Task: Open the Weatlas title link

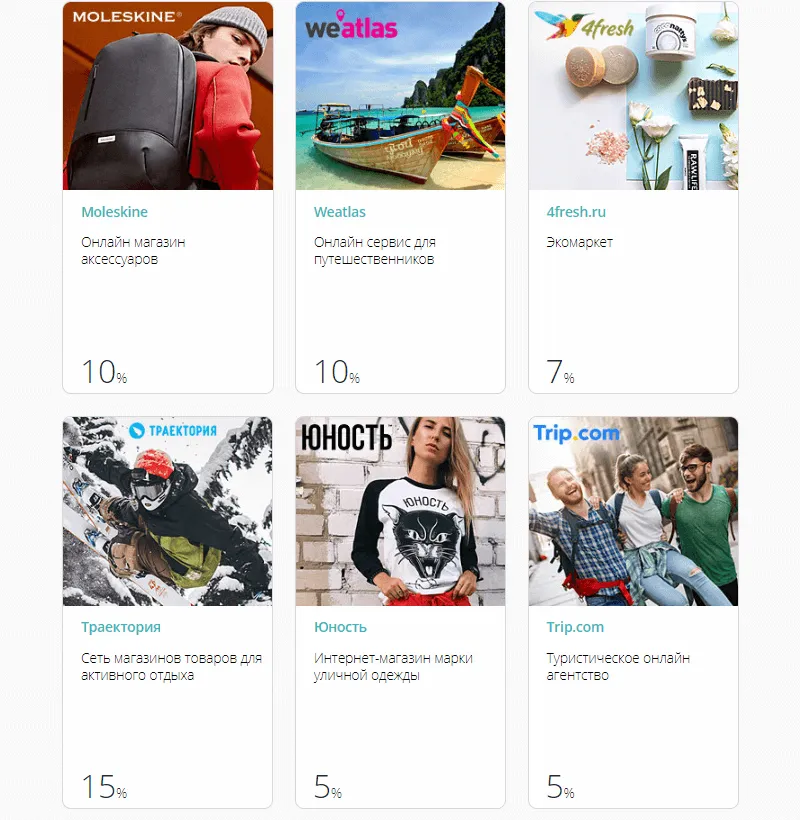Action: 339,212
